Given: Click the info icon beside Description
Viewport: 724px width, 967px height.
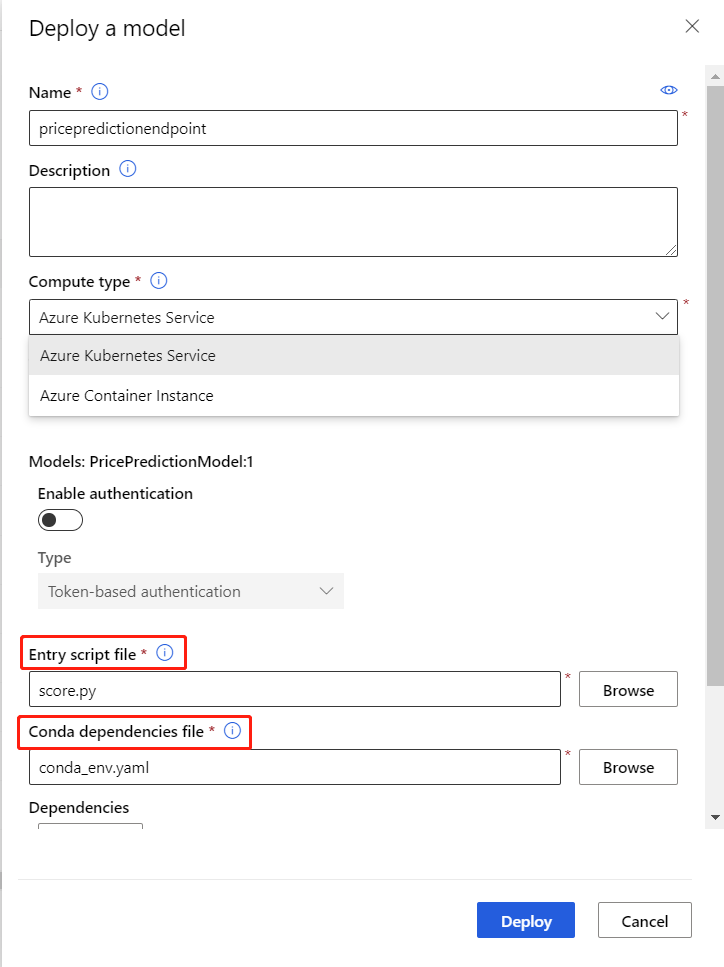Looking at the screenshot, I should click(127, 169).
